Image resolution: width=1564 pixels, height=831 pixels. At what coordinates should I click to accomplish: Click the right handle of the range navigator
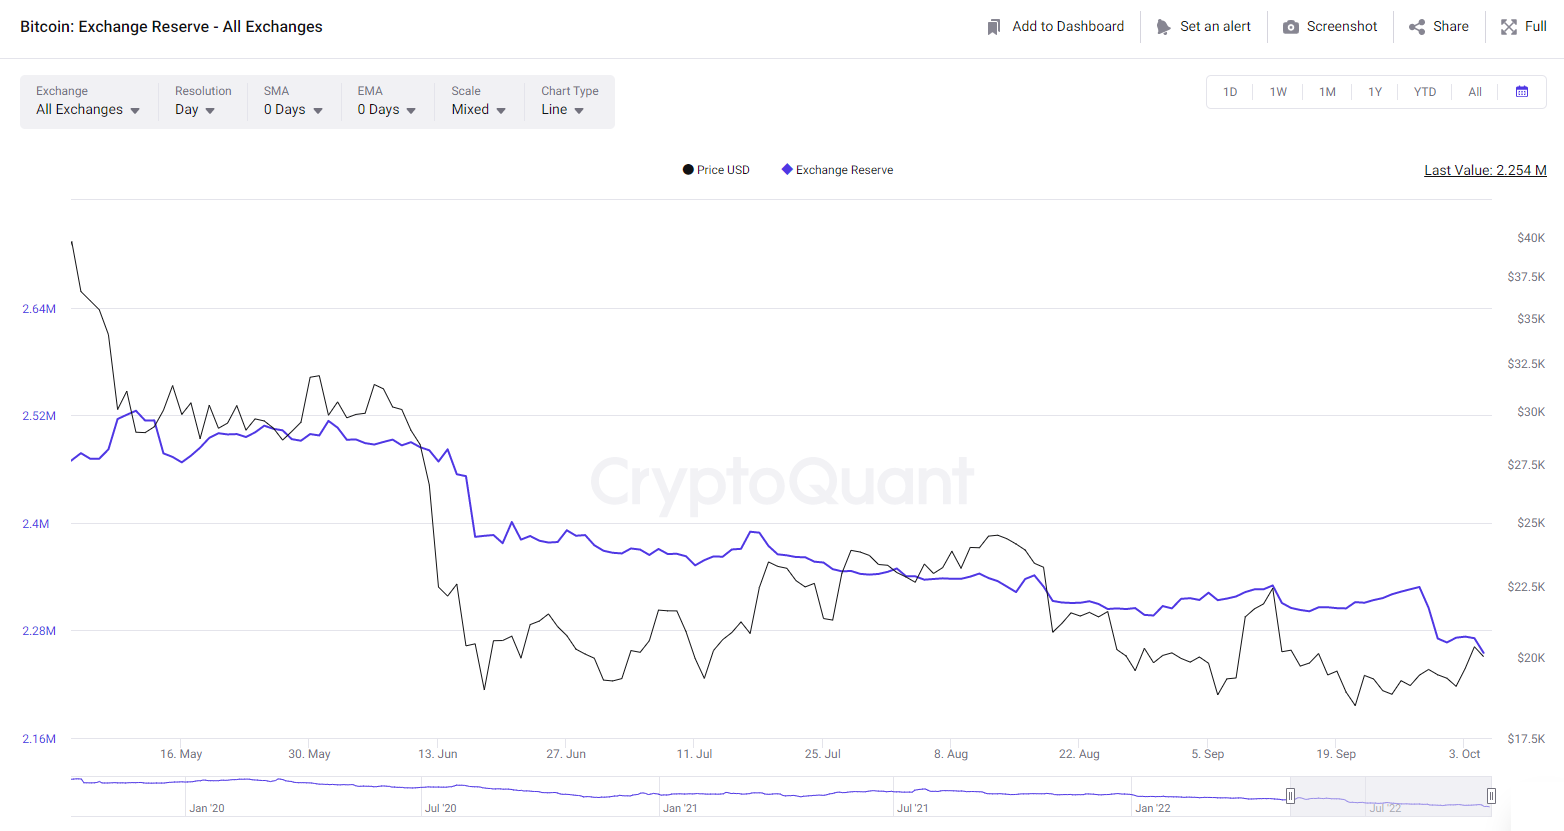[1491, 796]
